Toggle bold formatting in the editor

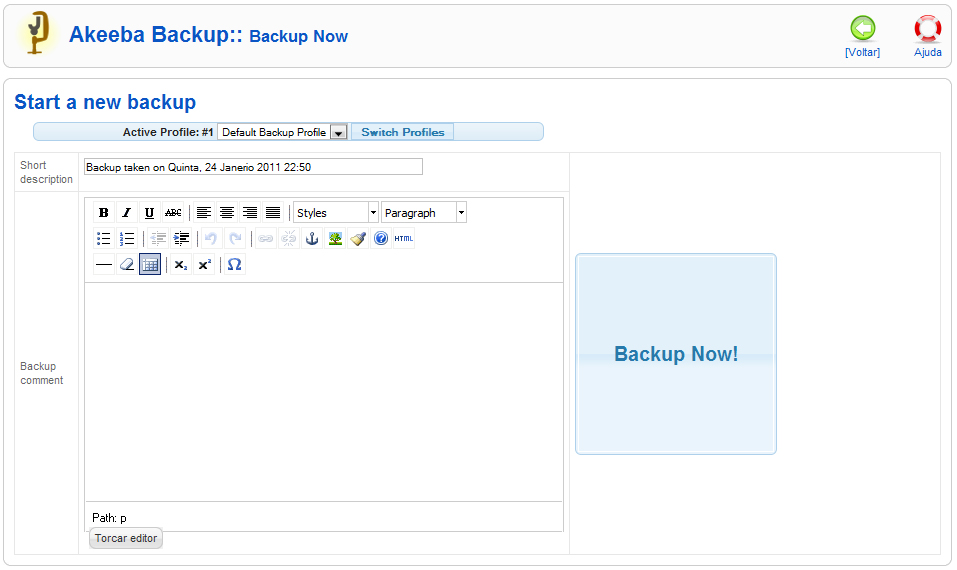click(104, 212)
